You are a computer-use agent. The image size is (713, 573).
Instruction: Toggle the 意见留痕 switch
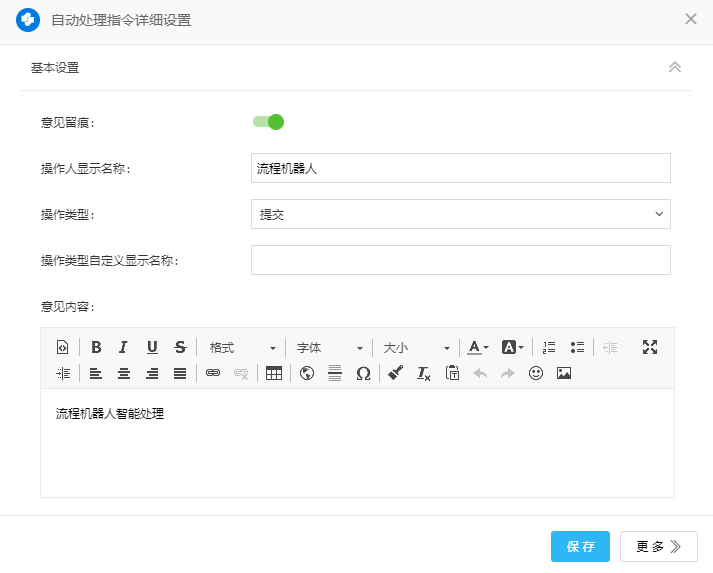click(268, 122)
